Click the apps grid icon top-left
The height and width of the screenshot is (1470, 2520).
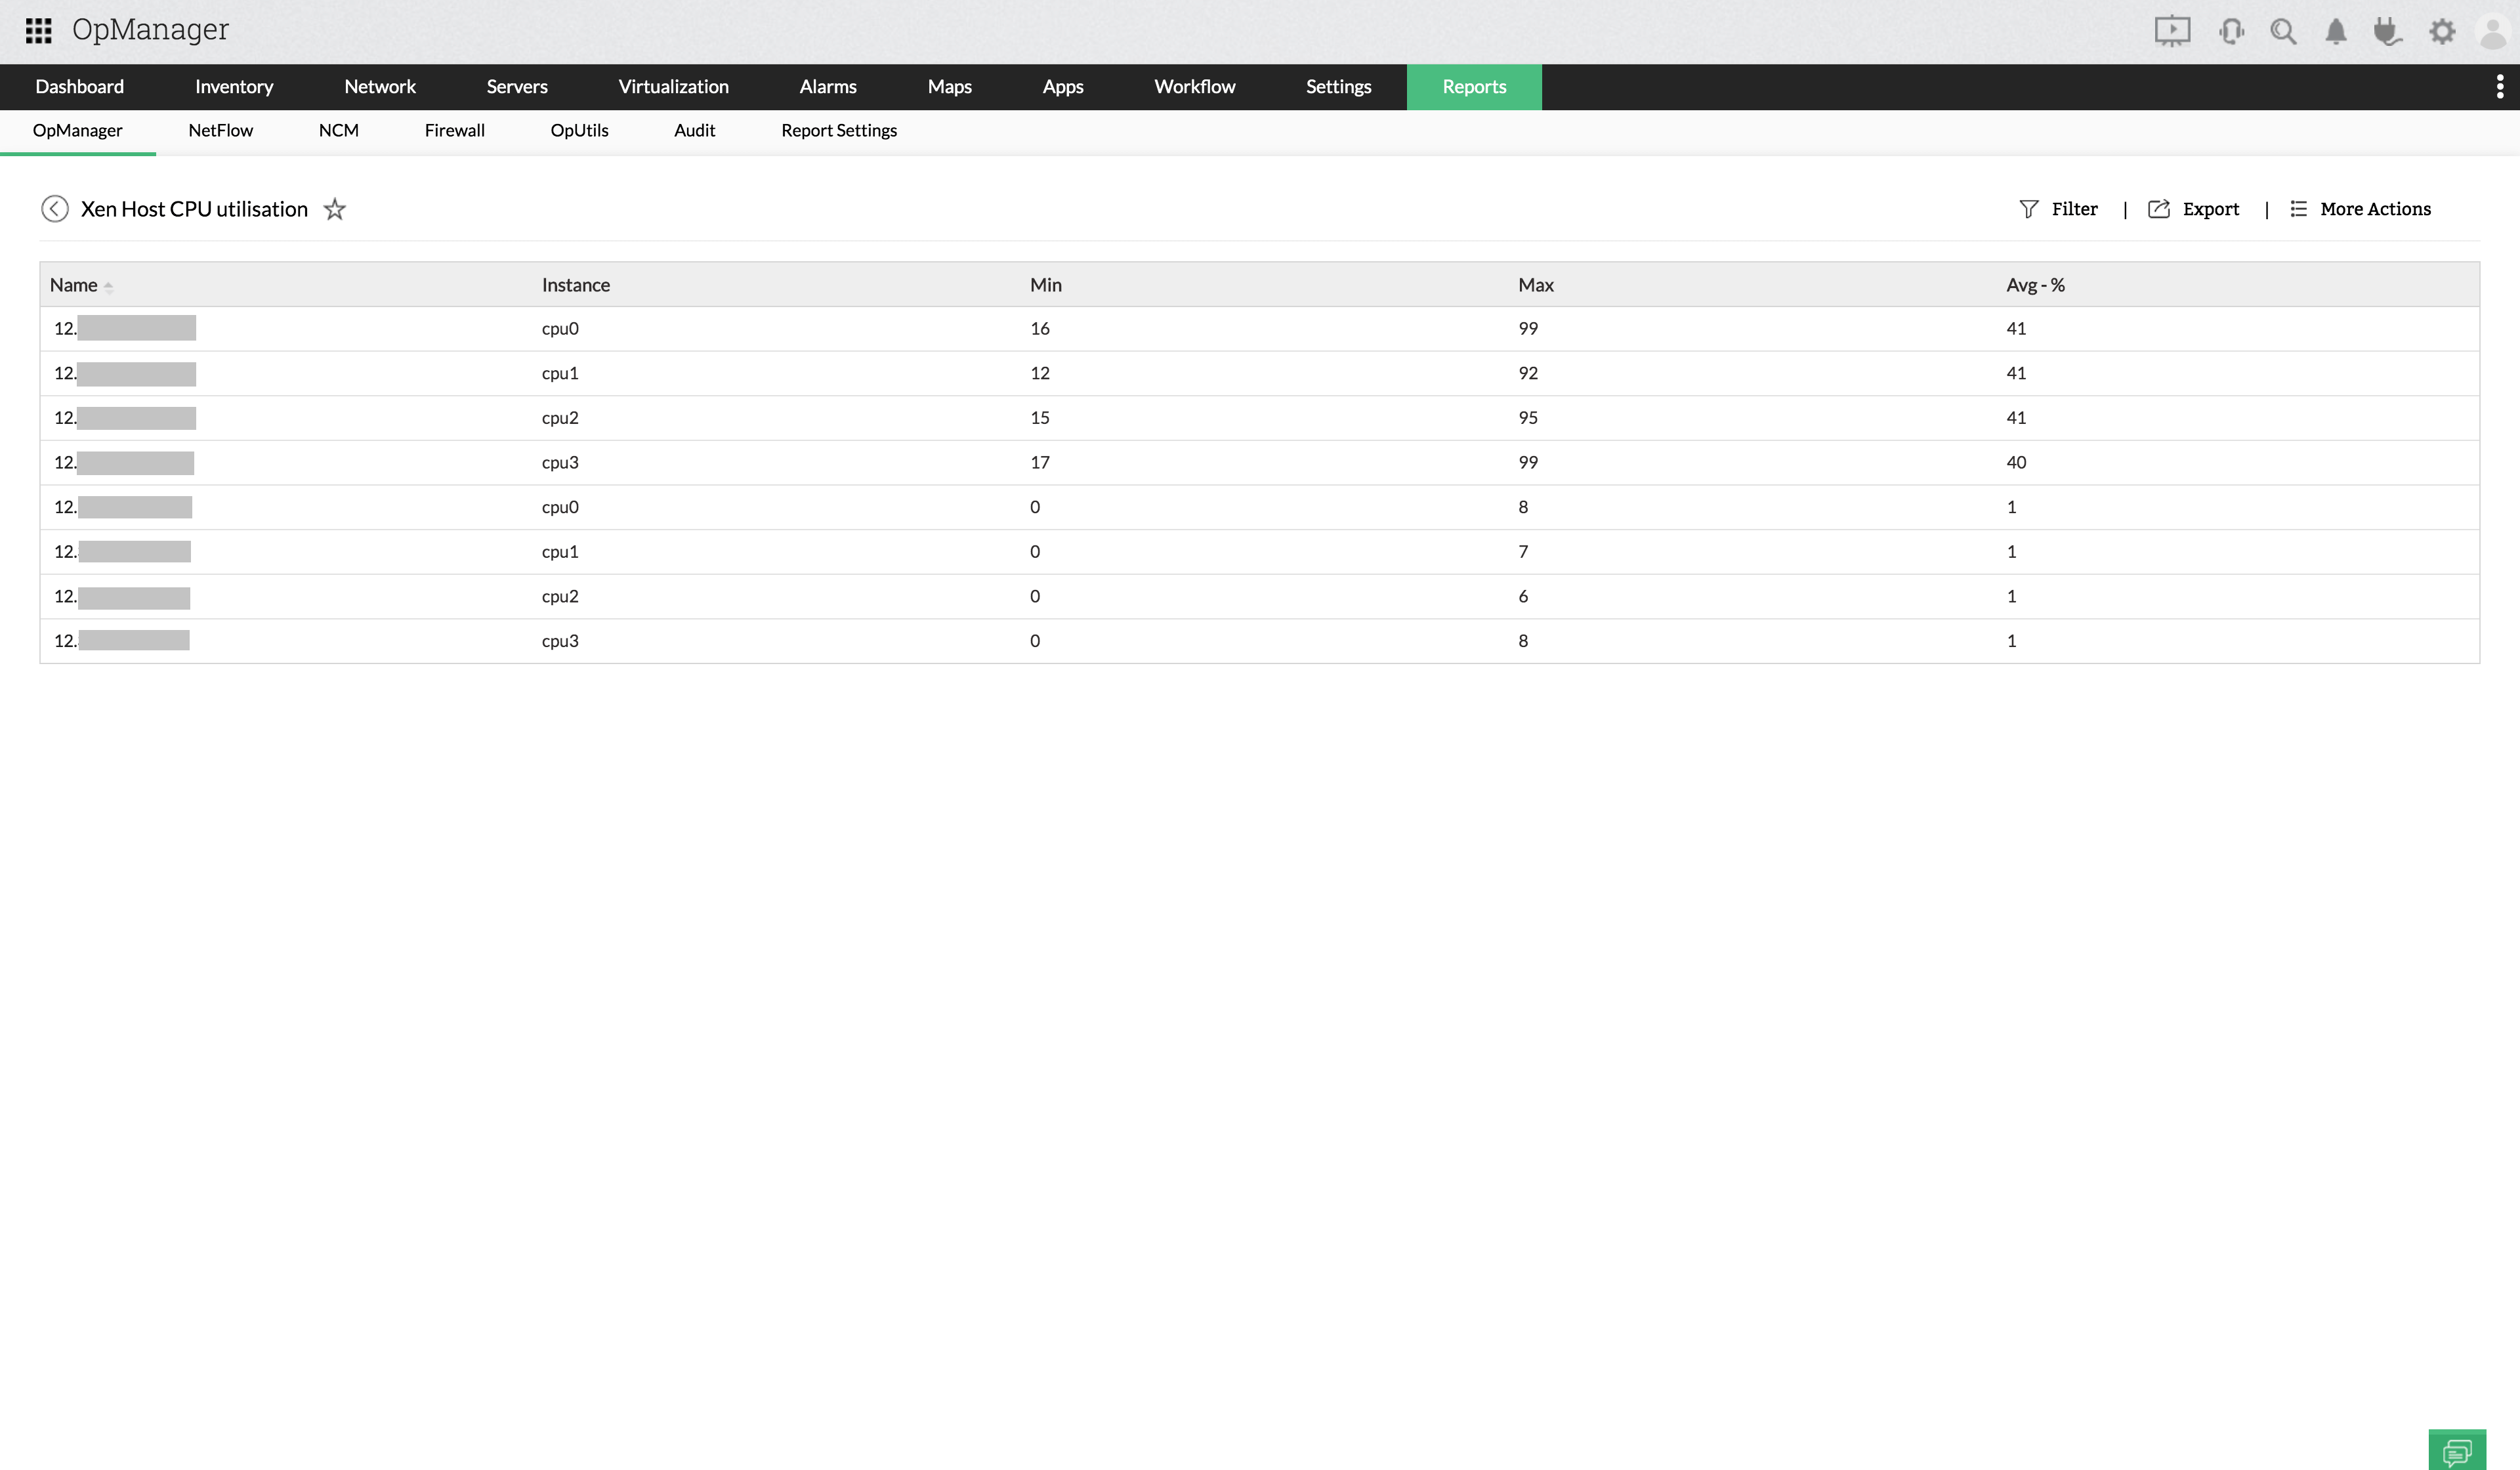pos(35,30)
